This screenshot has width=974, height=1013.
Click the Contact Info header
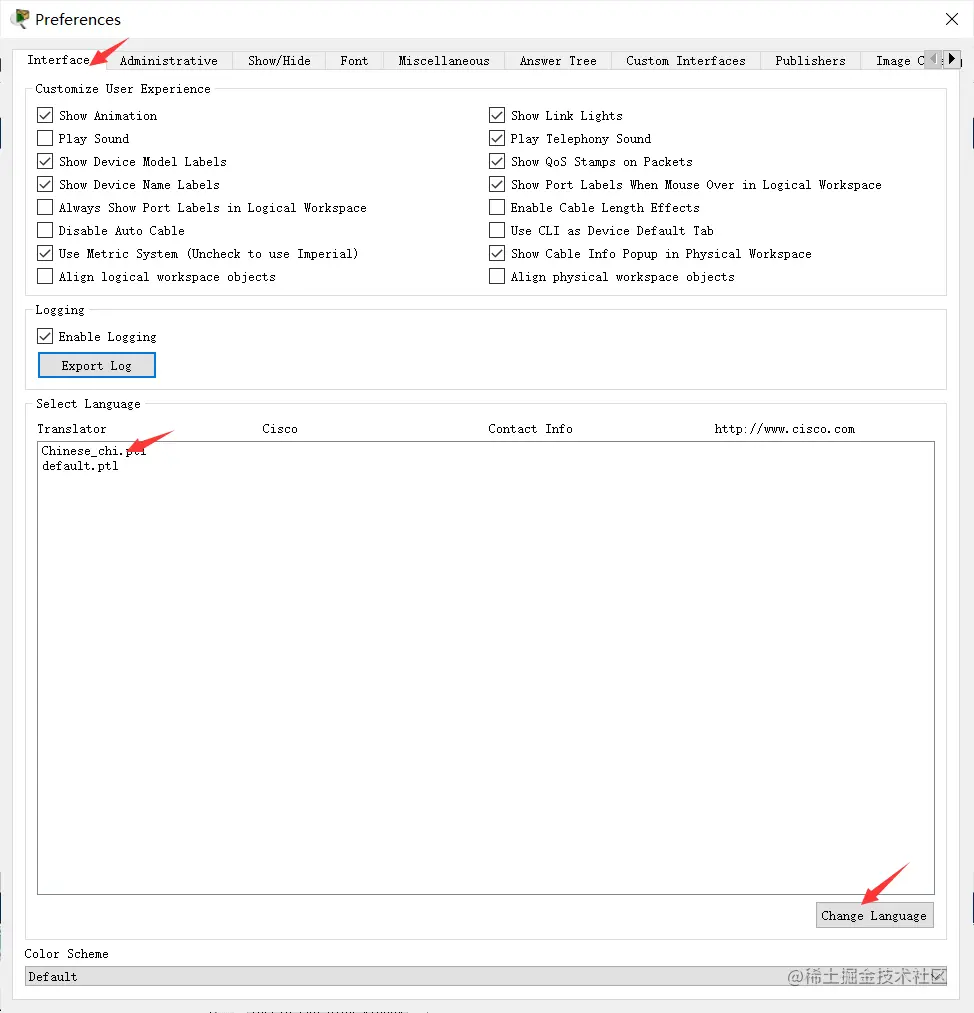530,429
